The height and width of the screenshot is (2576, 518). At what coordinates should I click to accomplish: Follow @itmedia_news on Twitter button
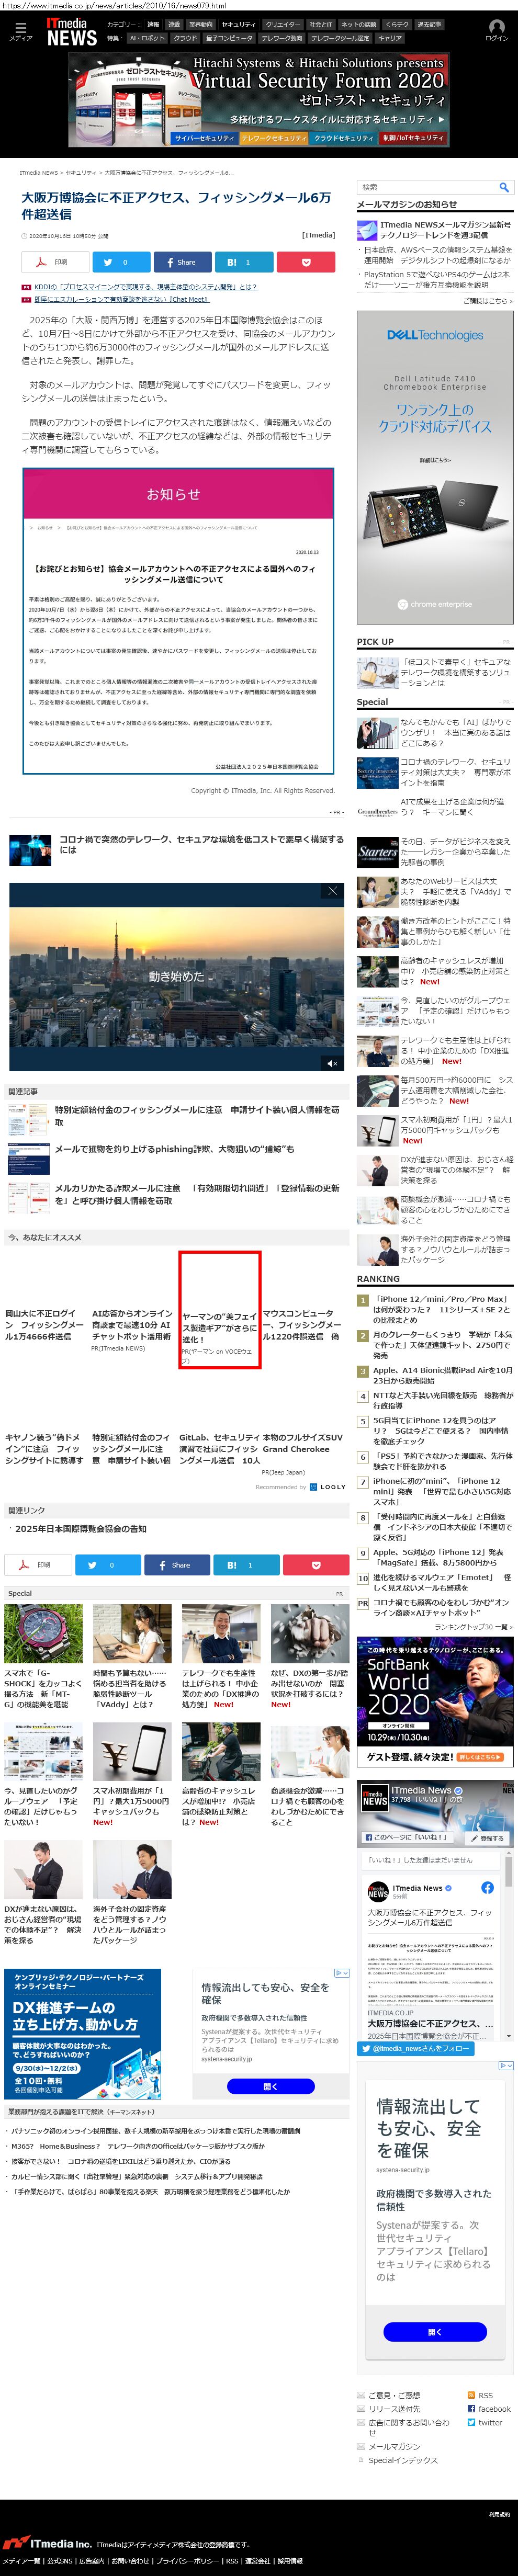415,2049
